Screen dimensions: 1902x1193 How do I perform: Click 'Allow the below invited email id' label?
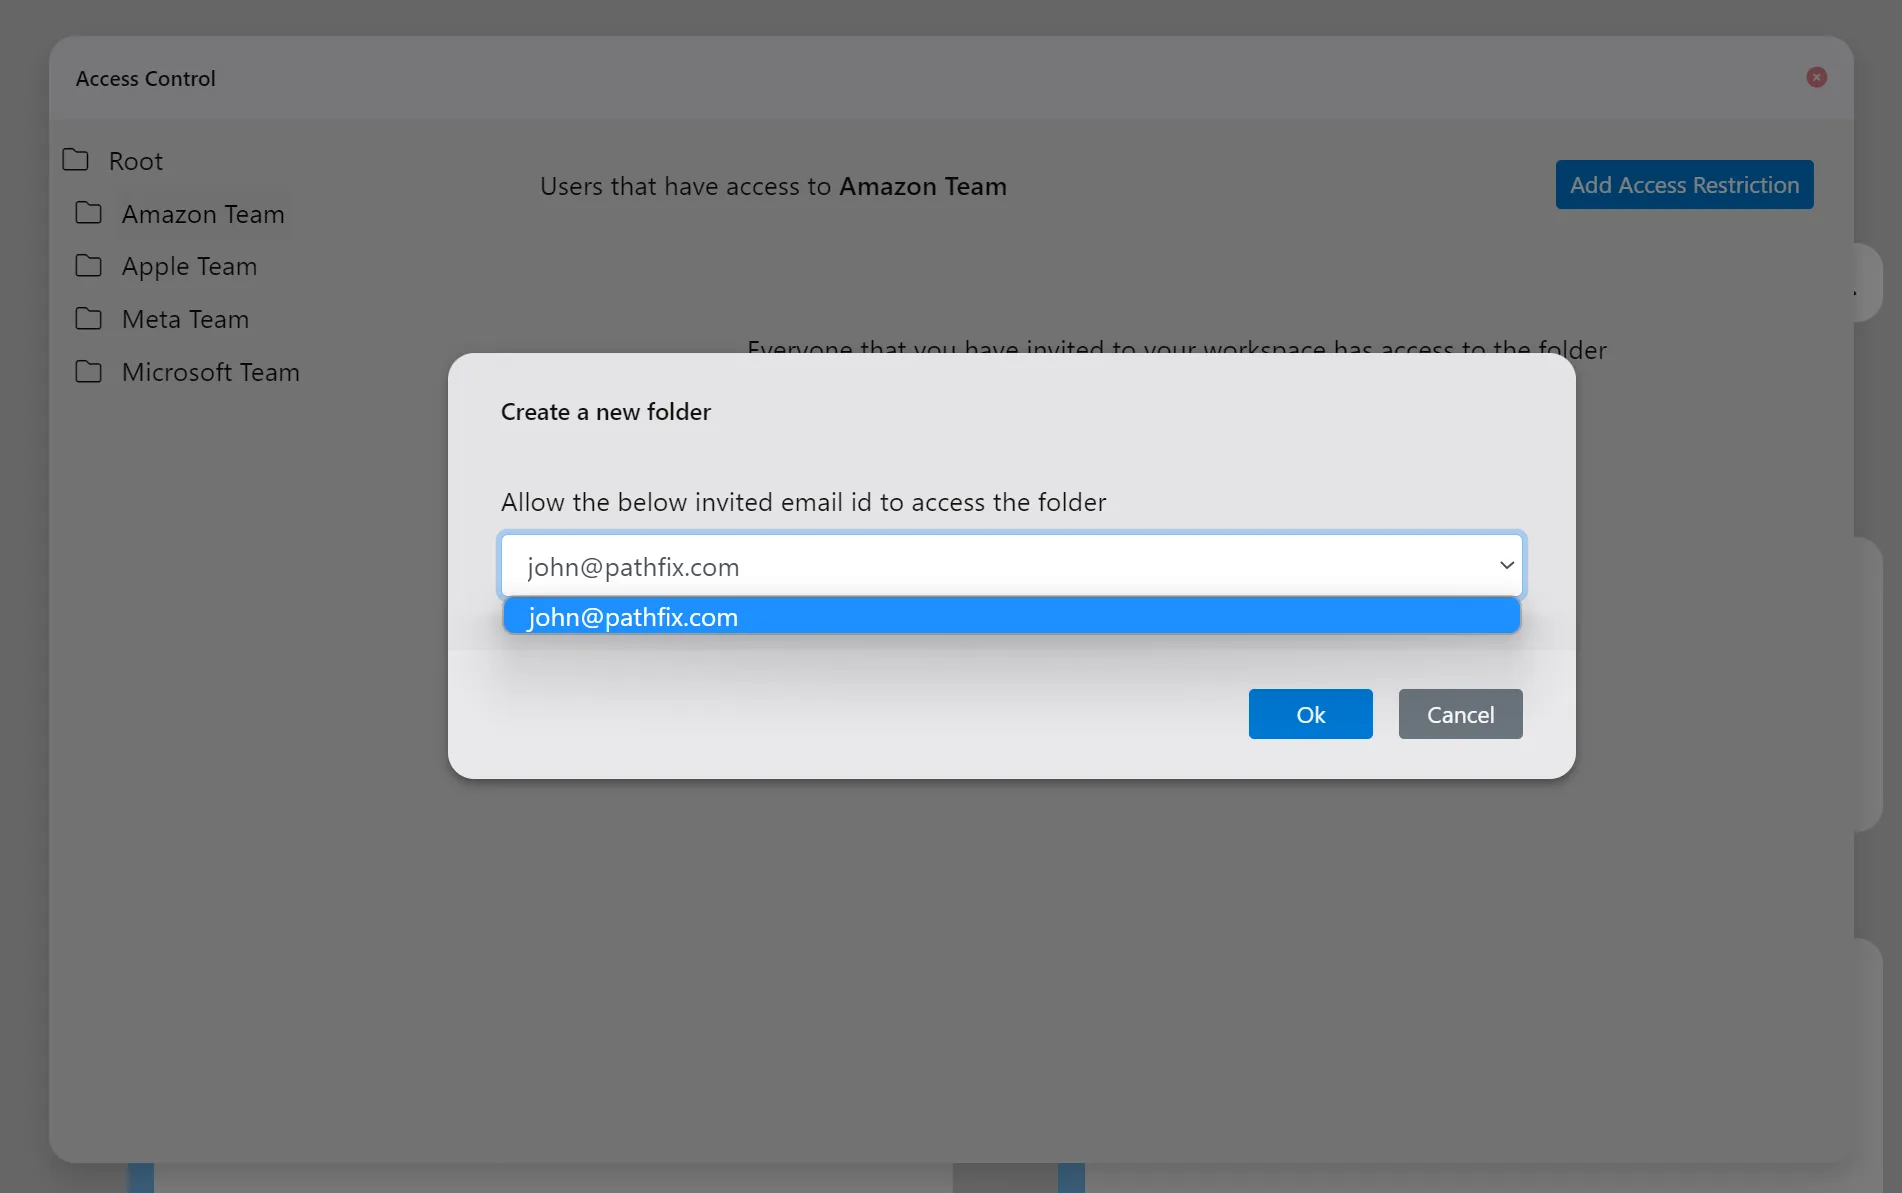coord(803,502)
